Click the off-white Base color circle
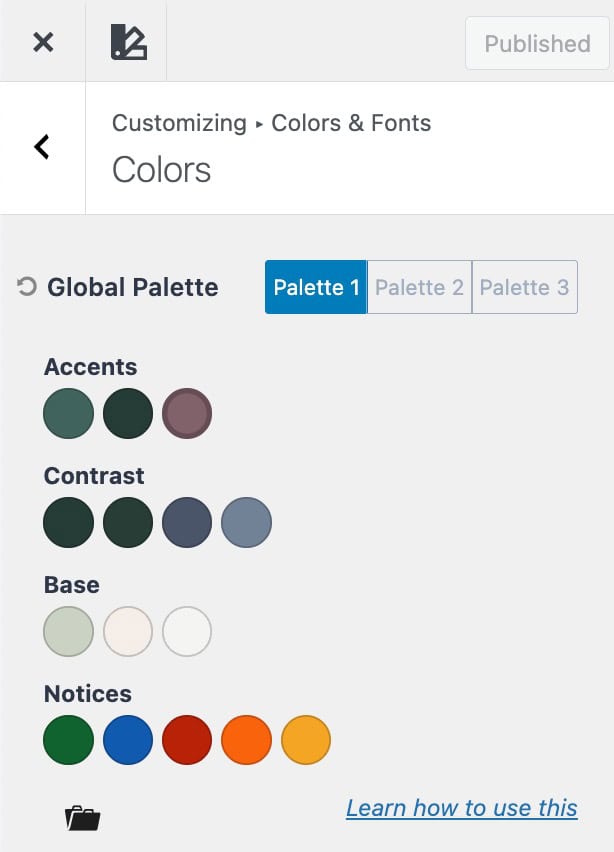This screenshot has width=614, height=852. 128,631
